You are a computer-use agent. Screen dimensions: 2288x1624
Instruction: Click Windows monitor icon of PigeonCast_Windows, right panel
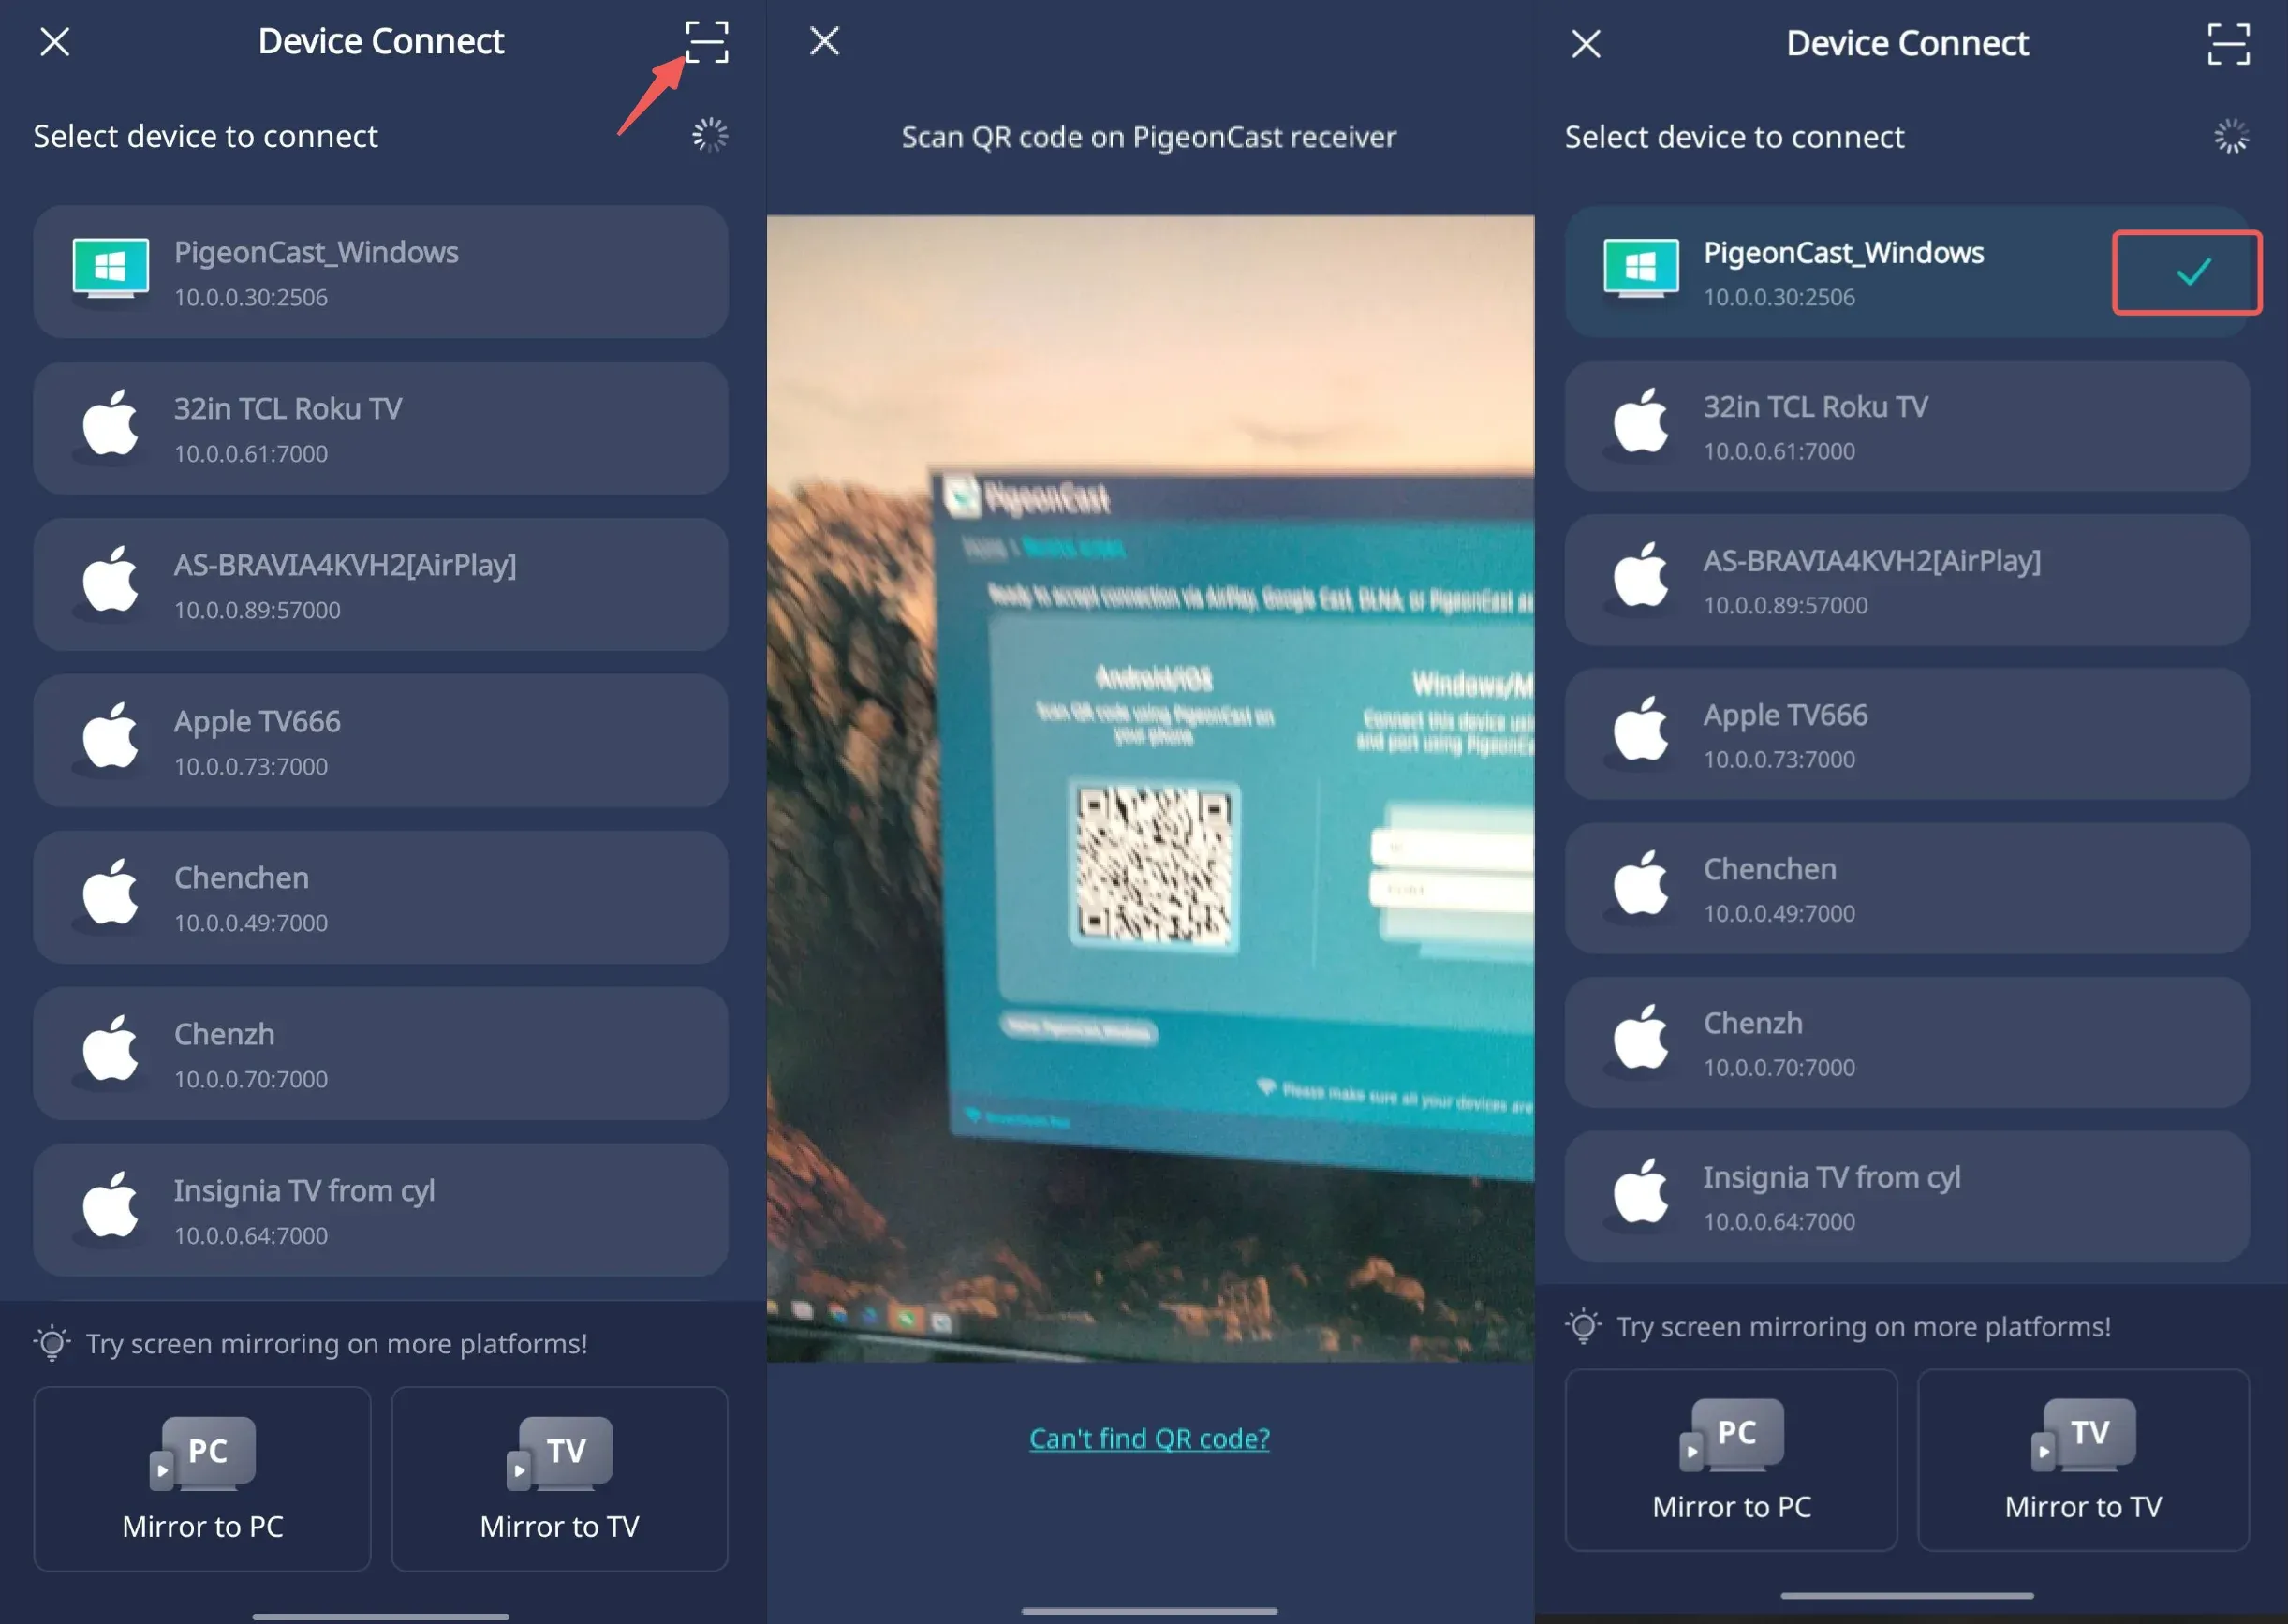[x=1641, y=268]
